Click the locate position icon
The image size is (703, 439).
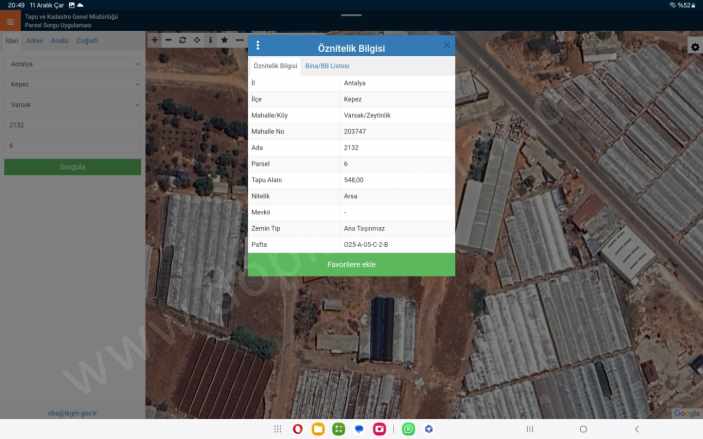pos(196,40)
